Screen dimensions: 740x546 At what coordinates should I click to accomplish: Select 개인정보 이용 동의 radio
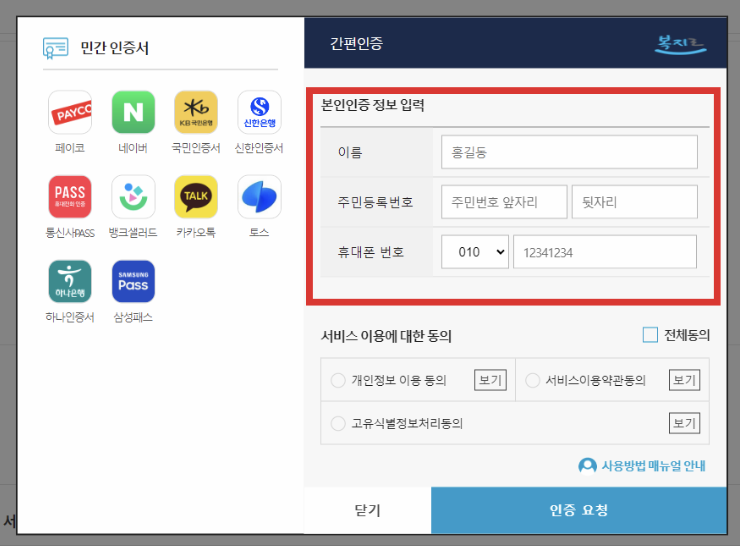(x=338, y=380)
